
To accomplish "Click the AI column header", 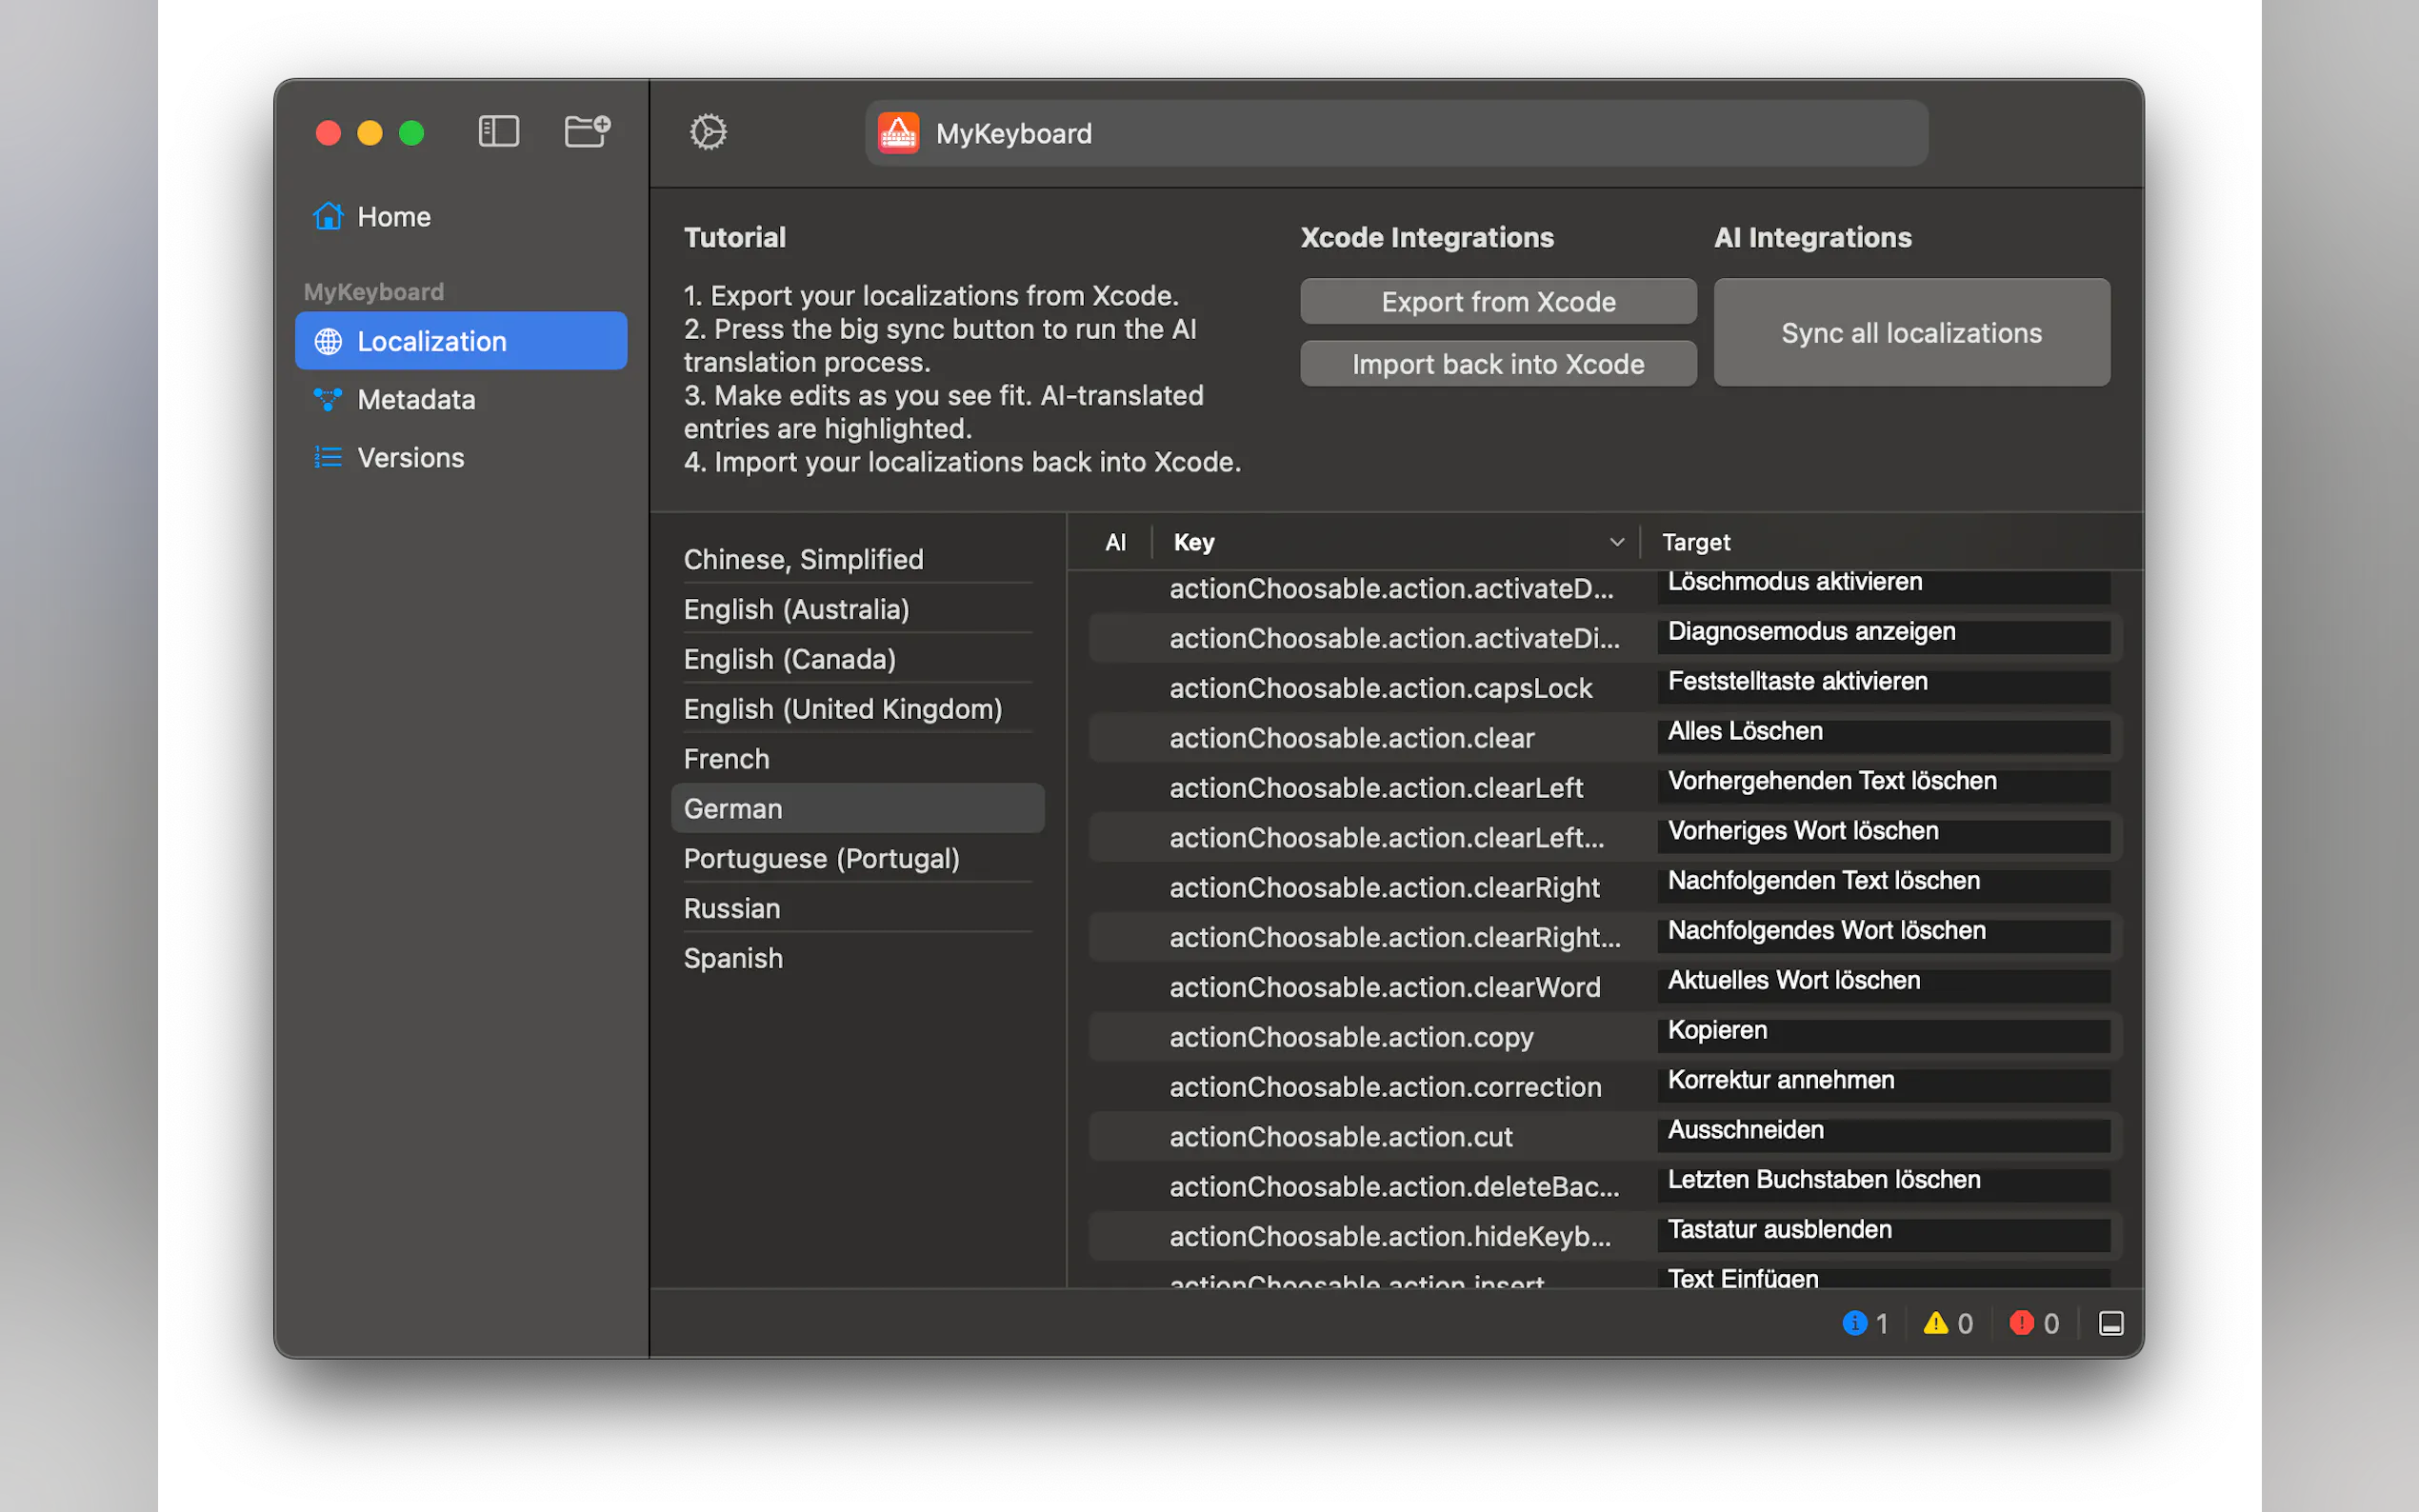I will 1115,542.
